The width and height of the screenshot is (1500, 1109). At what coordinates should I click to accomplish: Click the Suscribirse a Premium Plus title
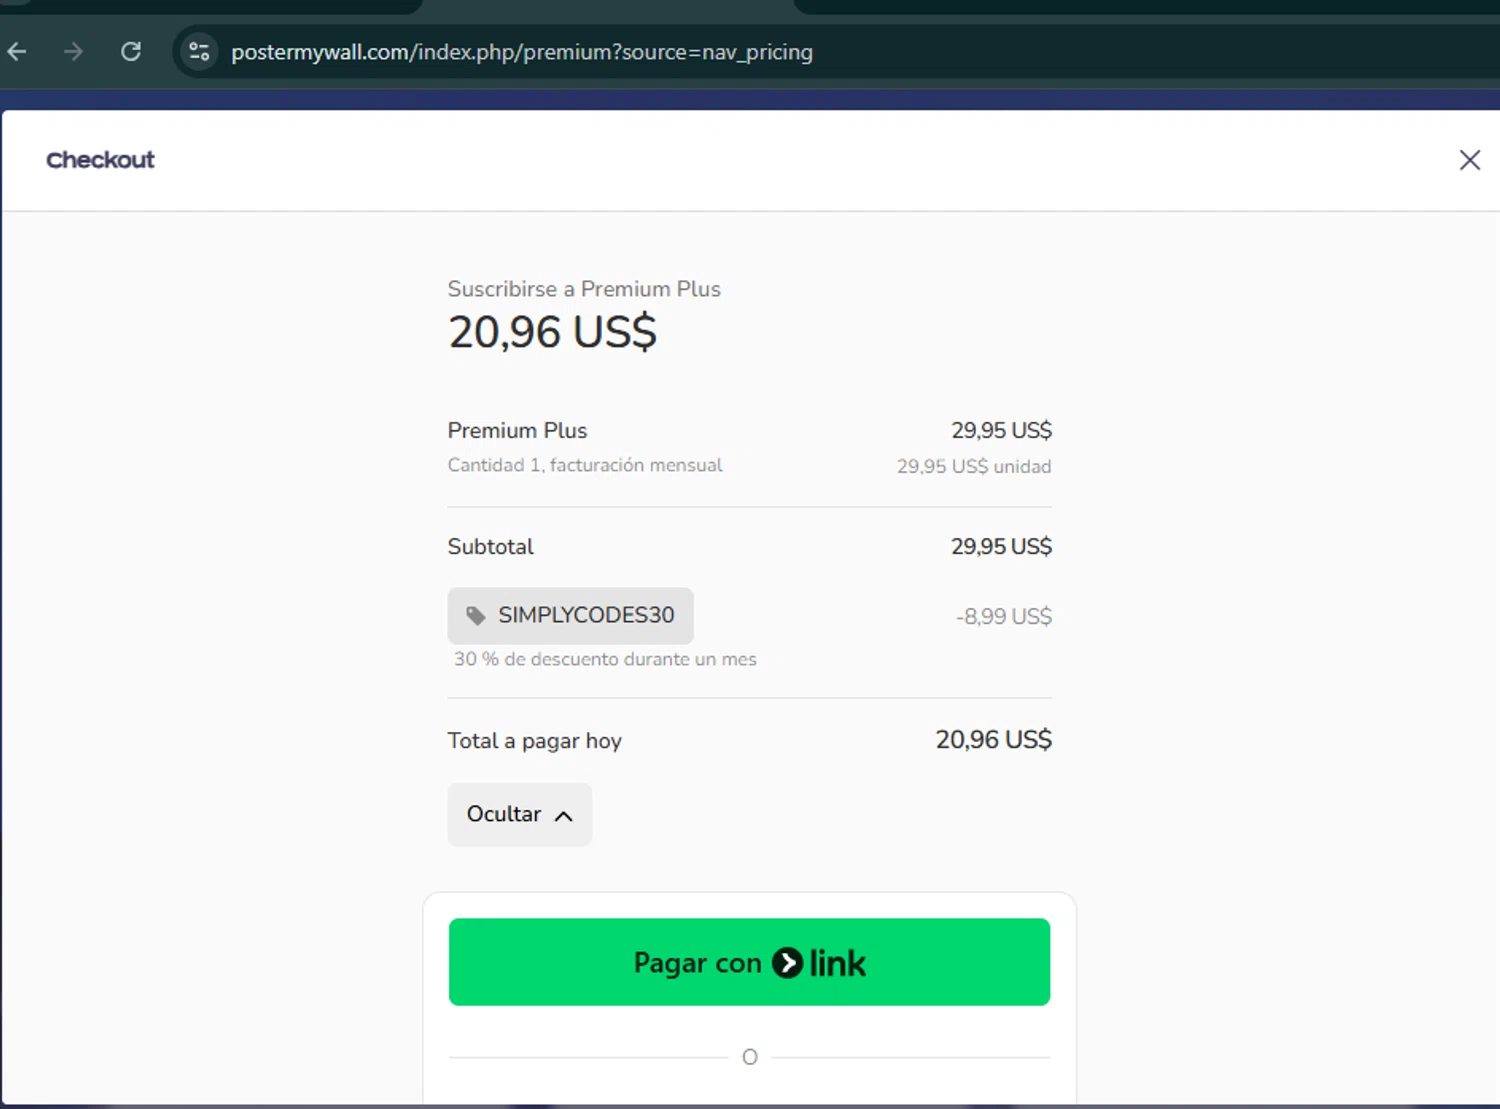584,289
